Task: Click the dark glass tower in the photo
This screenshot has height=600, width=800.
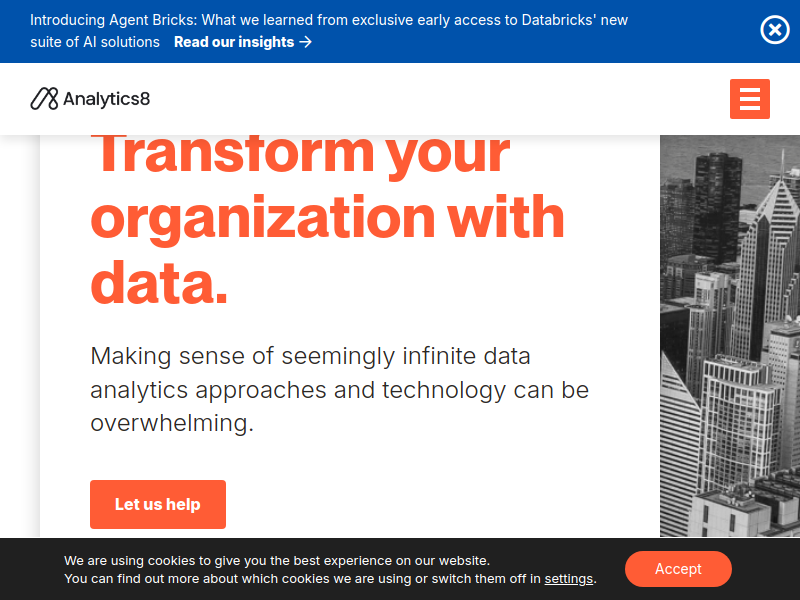Action: click(x=717, y=207)
